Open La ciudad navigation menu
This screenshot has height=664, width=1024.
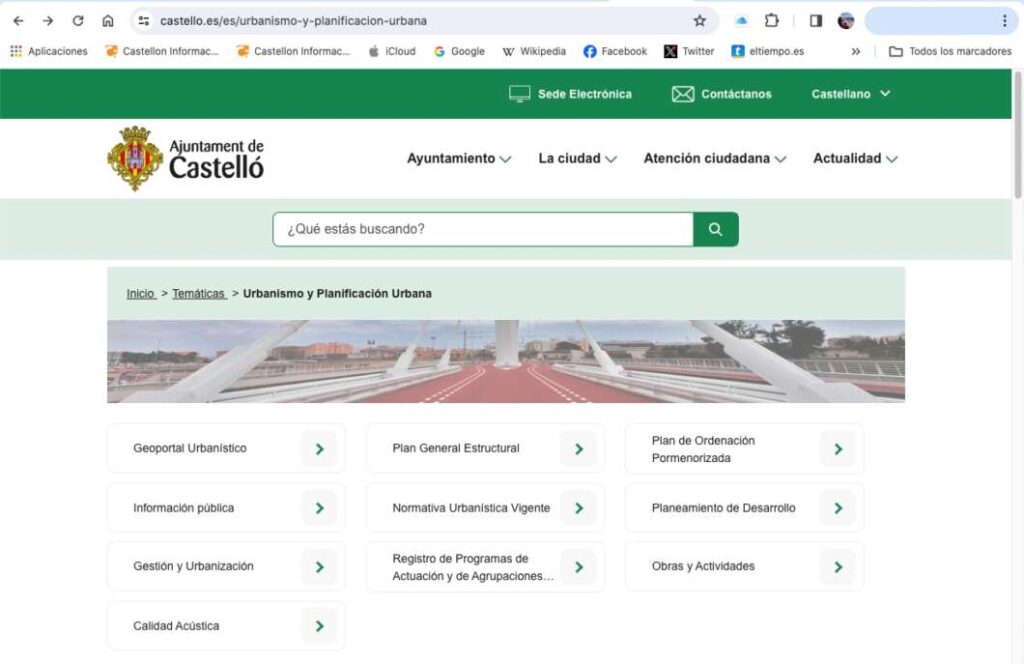[577, 158]
